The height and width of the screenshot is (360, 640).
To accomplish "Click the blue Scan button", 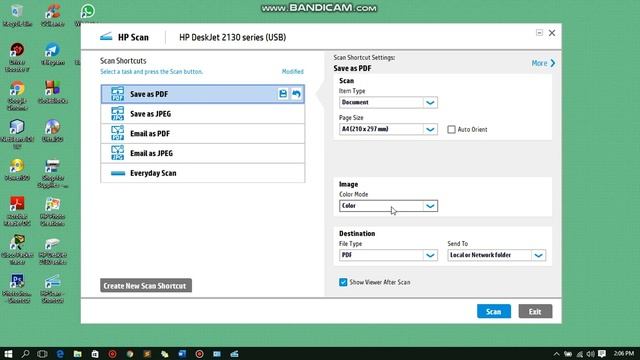I will pos(493,311).
